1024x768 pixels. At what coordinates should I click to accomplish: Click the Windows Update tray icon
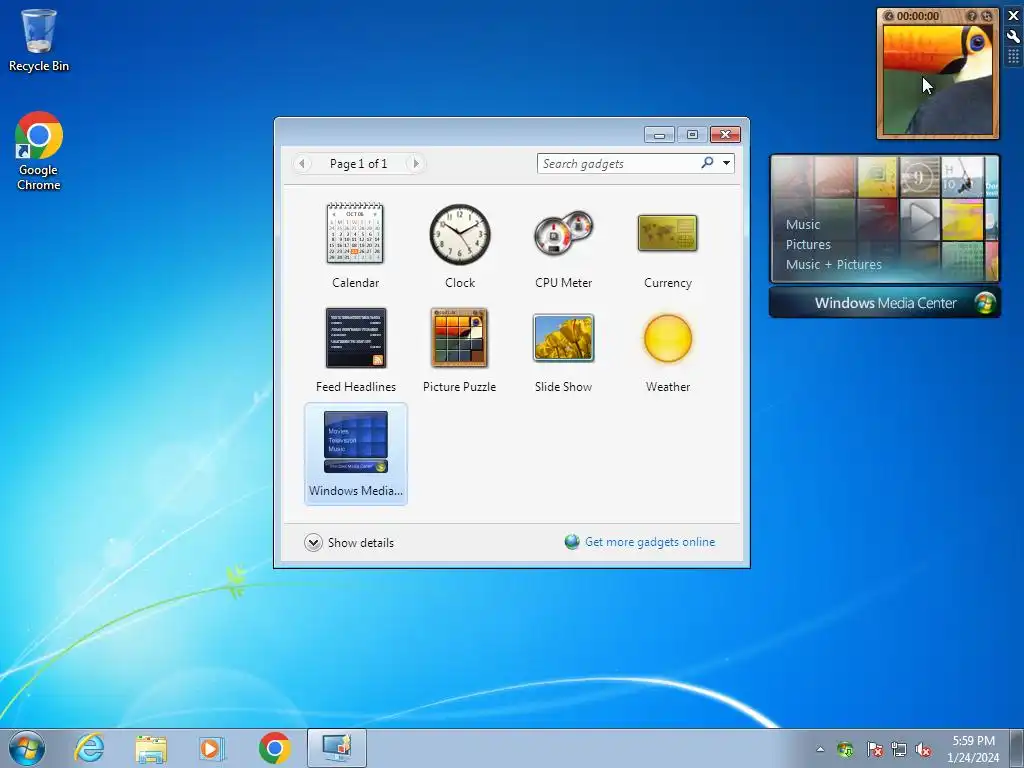pyautogui.click(x=845, y=749)
